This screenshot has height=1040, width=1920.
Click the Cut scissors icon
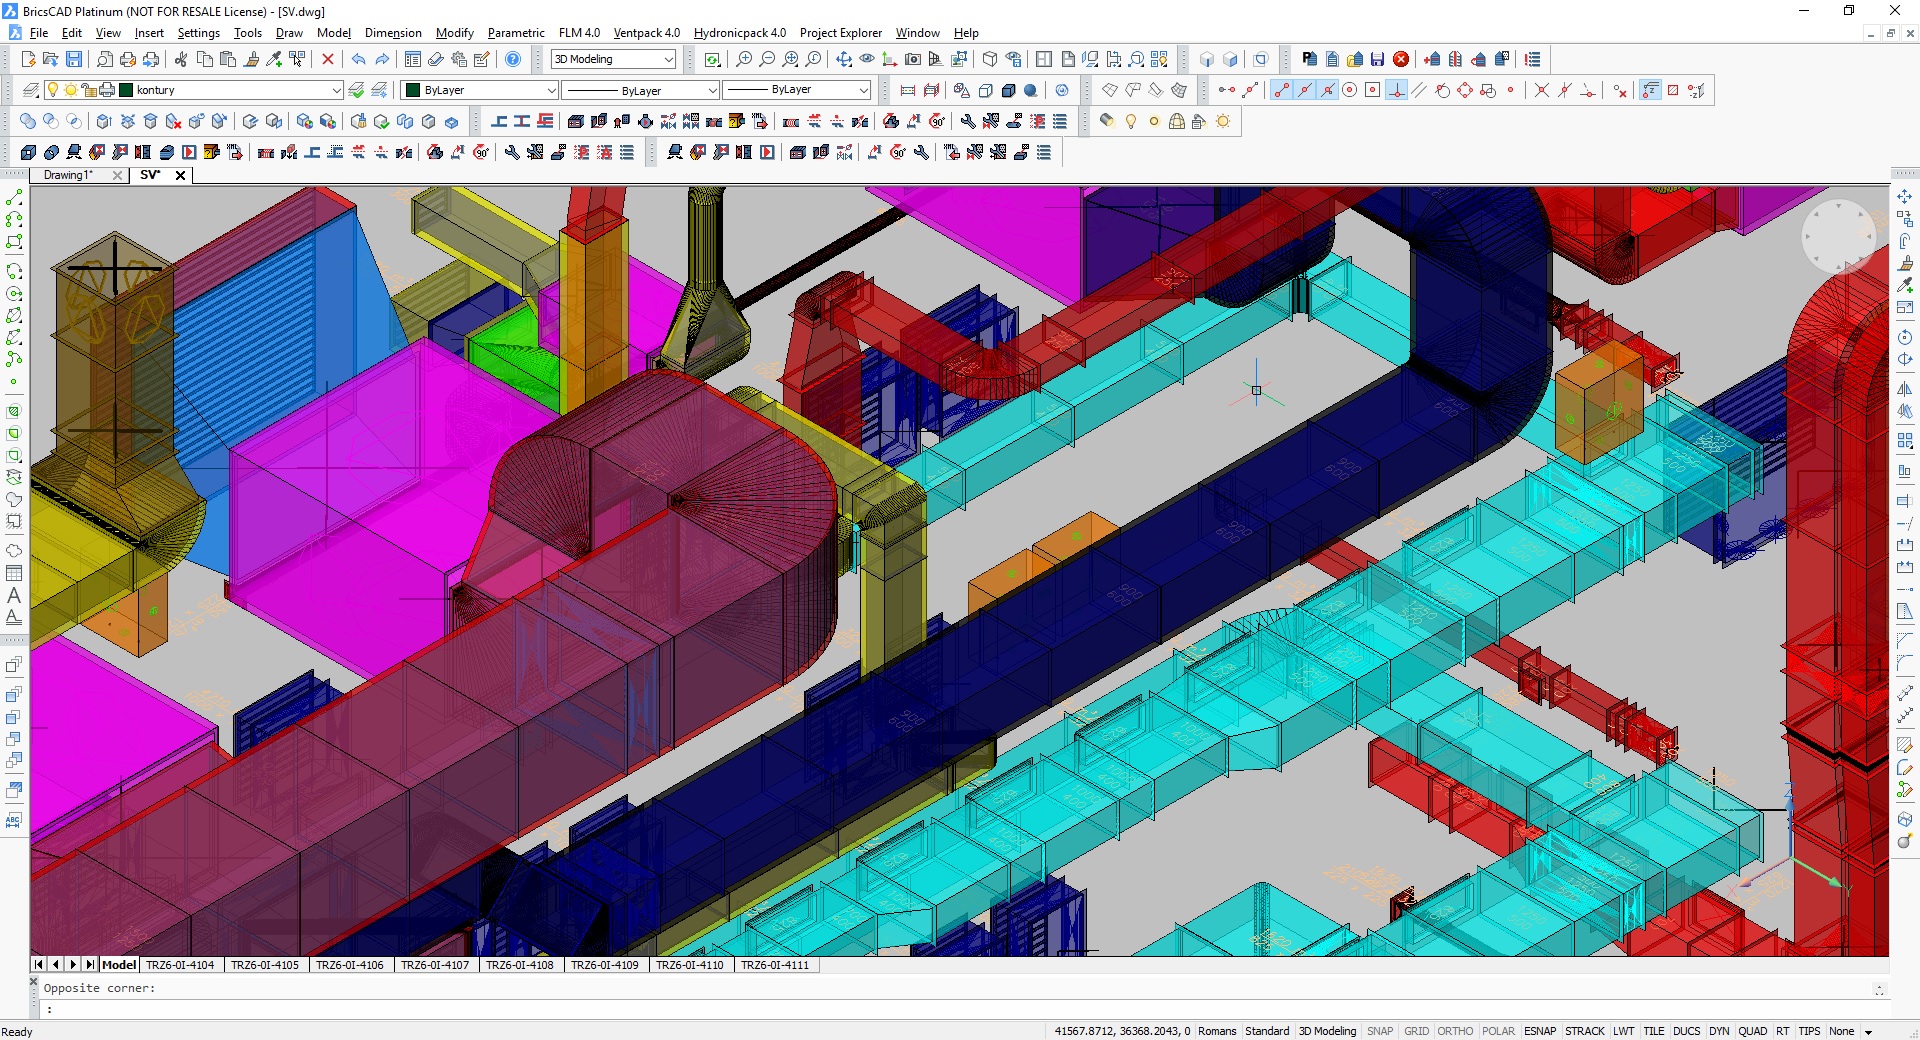click(181, 60)
